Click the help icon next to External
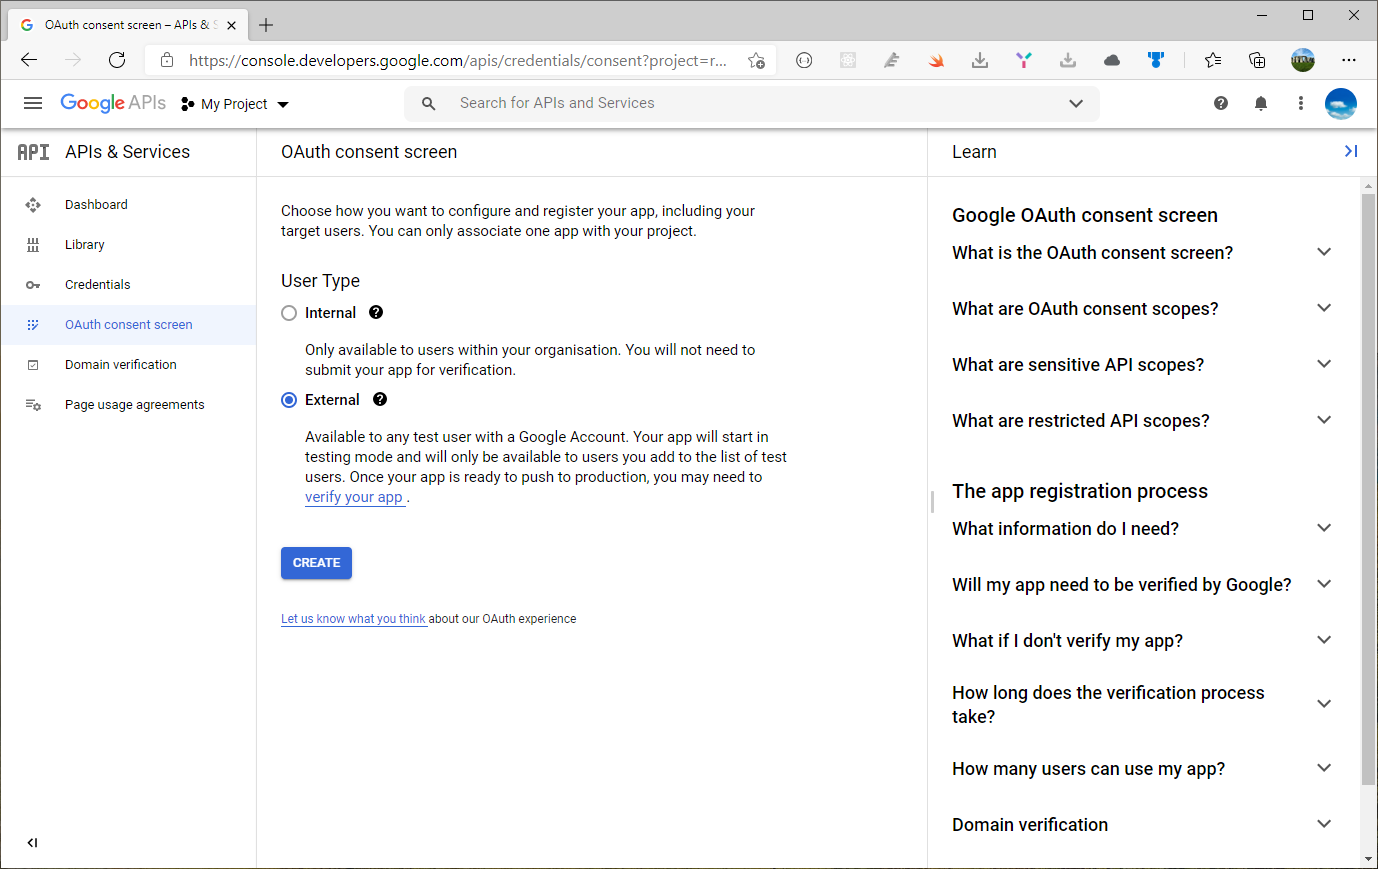Viewport: 1378px width, 869px height. click(380, 399)
